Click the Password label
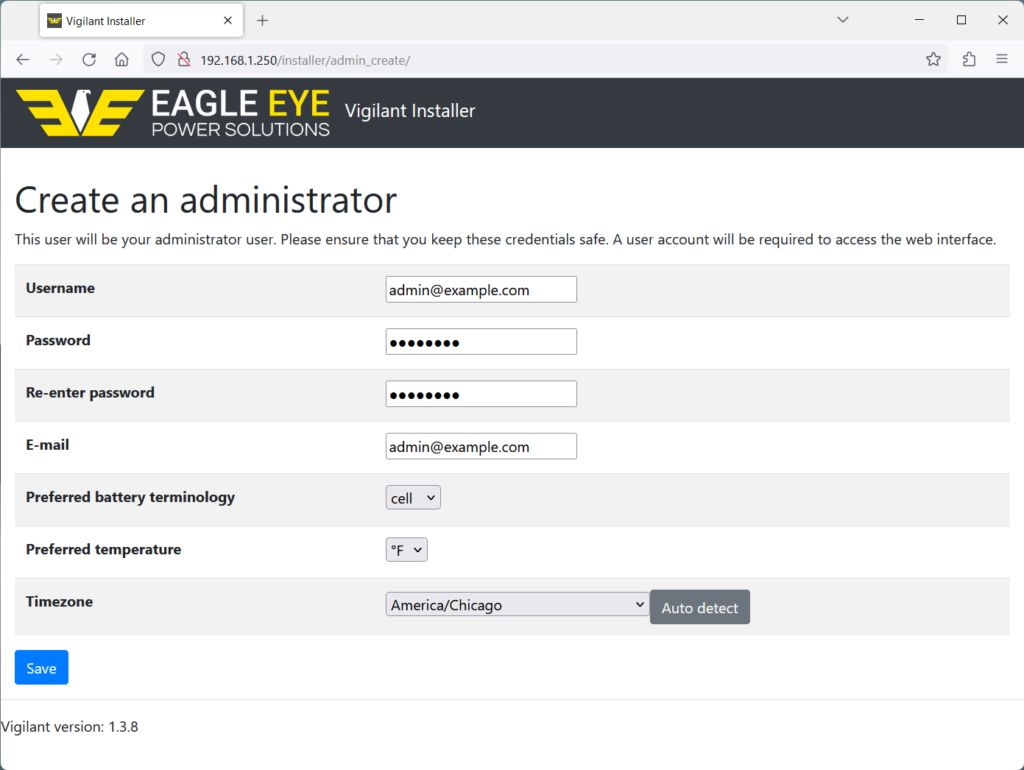This screenshot has width=1024, height=770. pos(58,340)
